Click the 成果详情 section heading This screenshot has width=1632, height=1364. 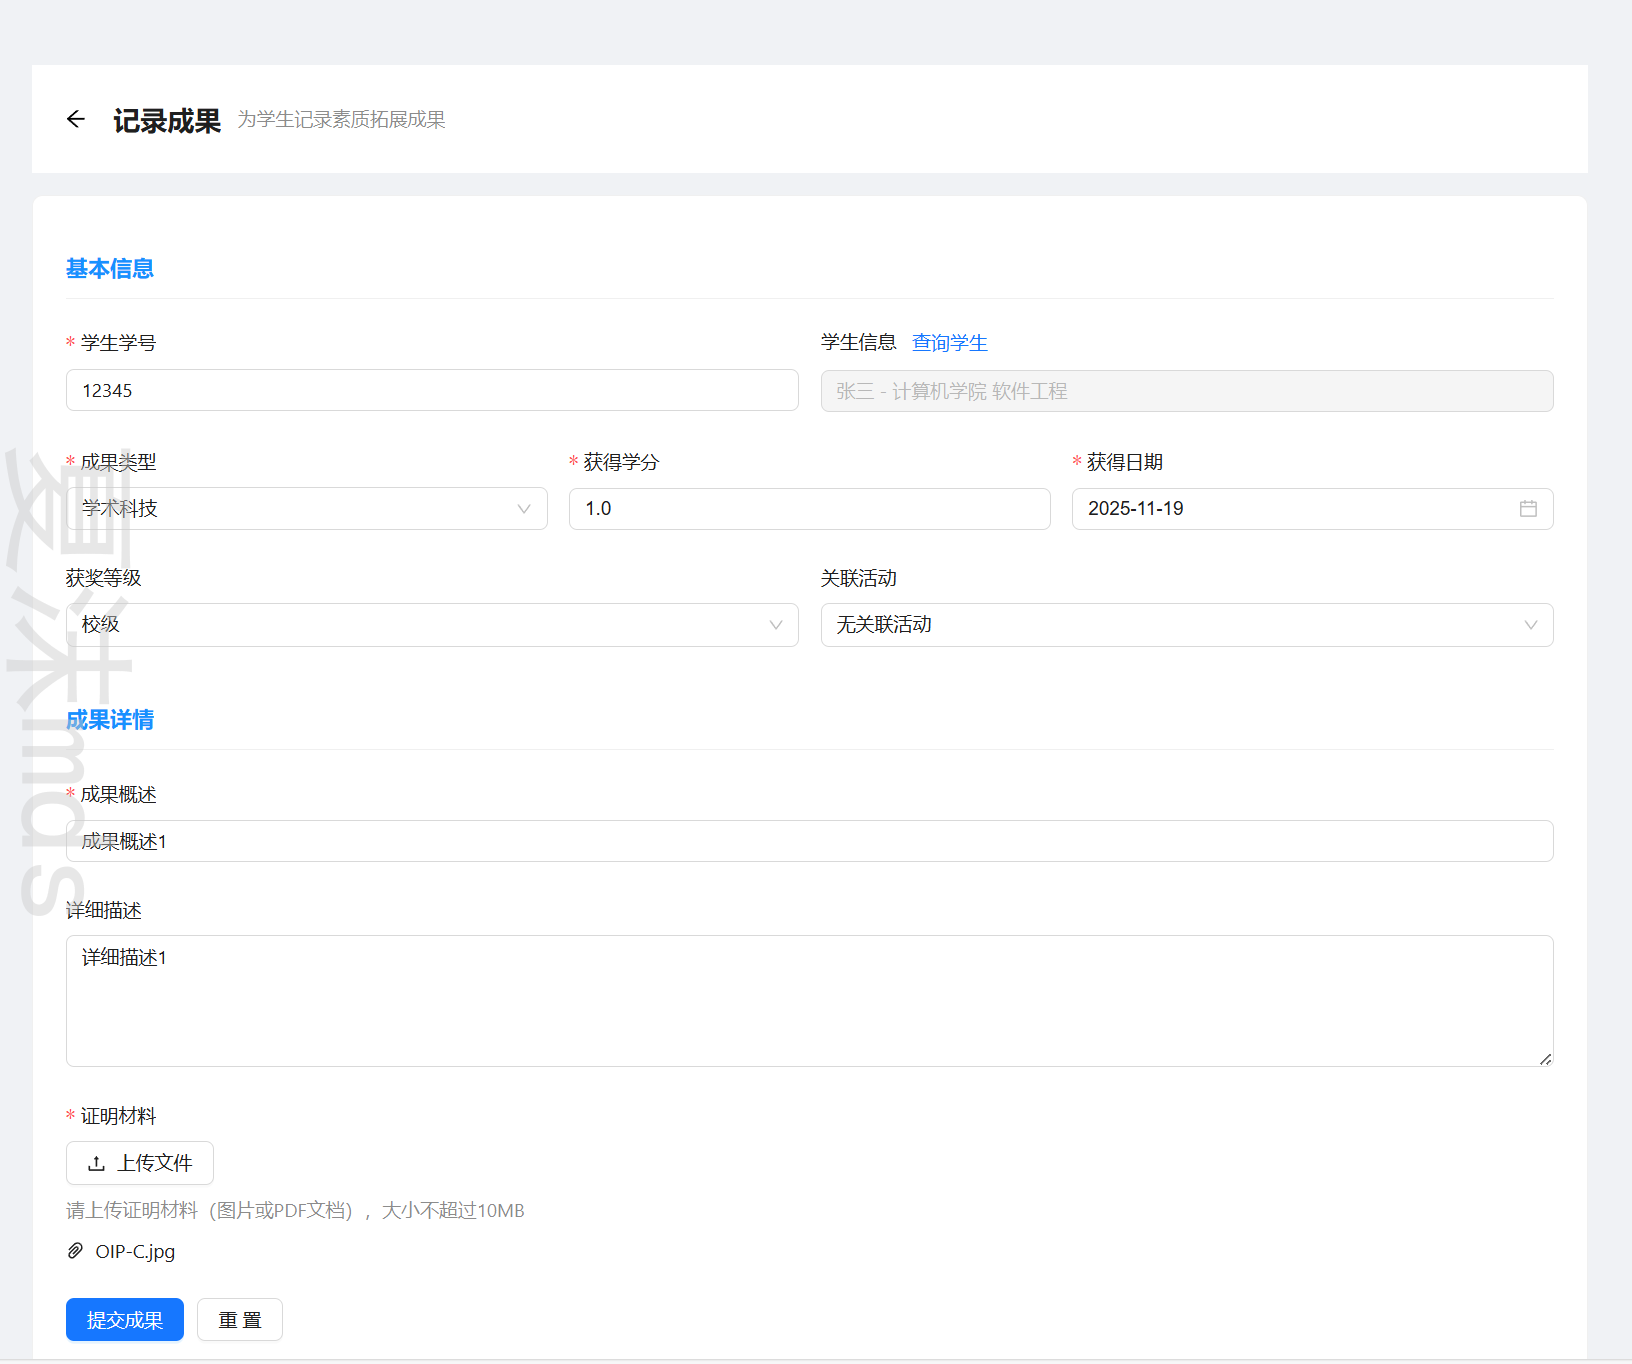110,720
